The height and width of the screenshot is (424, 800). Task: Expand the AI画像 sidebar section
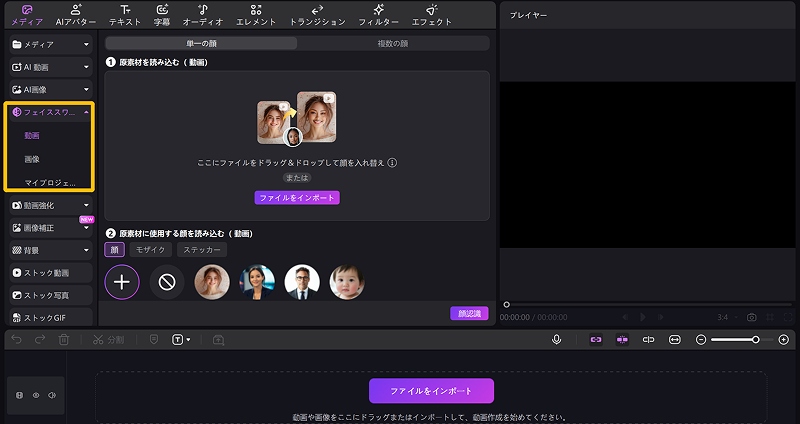click(51, 90)
